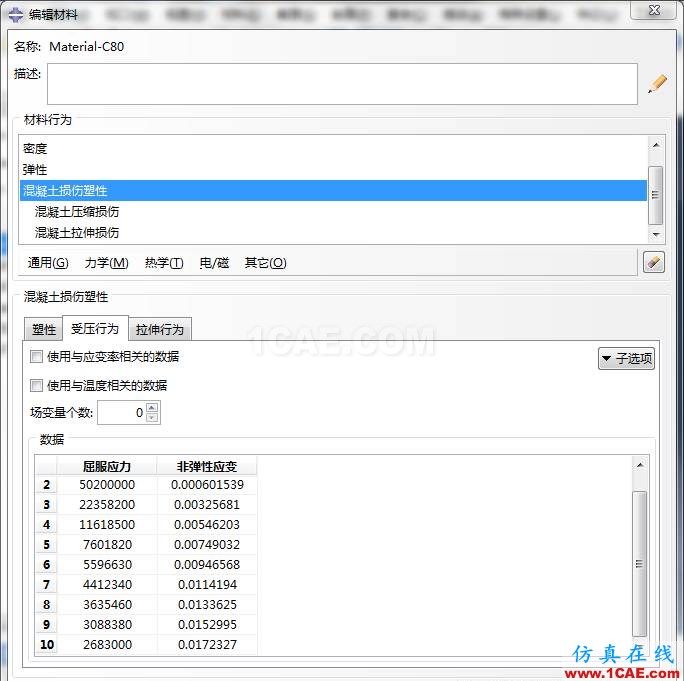
Task: Select 弹性 in material behaviors list
Action: 333,170
